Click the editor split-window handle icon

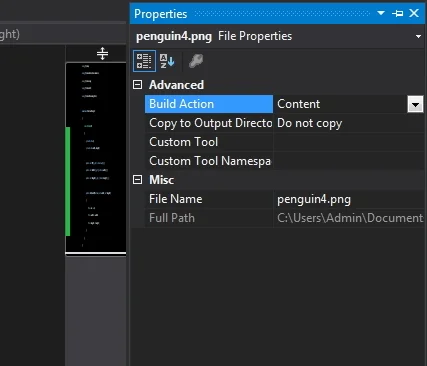click(102, 53)
